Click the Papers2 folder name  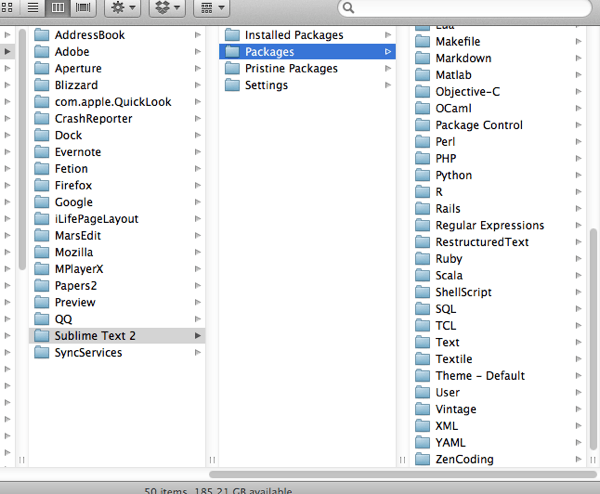tap(76, 286)
